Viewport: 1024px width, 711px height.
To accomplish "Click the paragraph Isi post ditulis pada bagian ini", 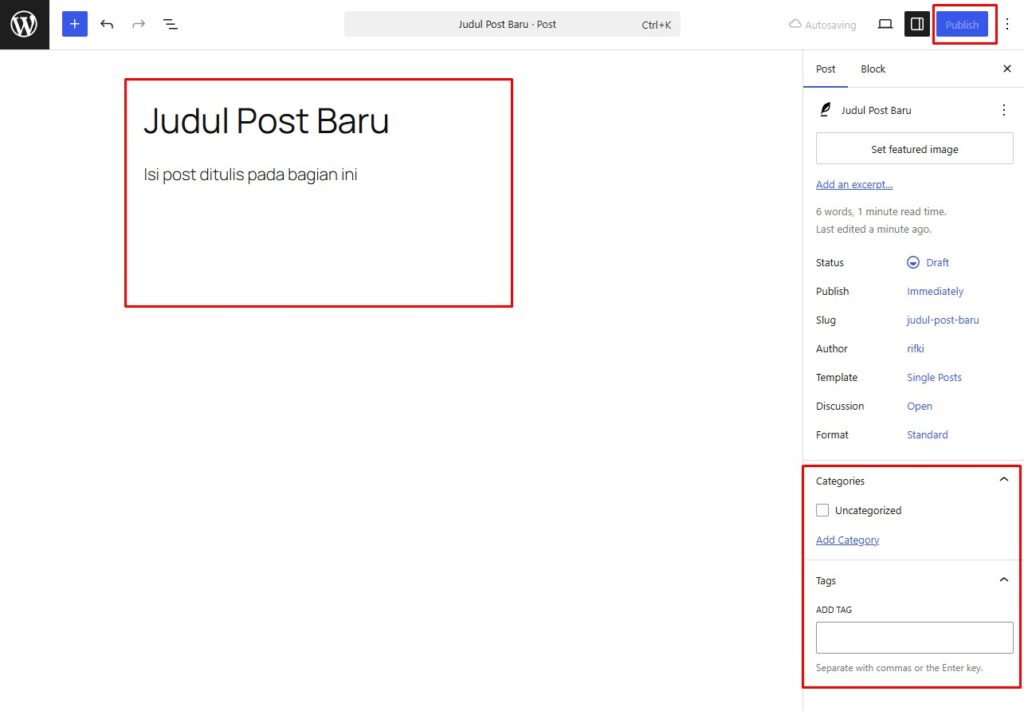I will click(250, 174).
